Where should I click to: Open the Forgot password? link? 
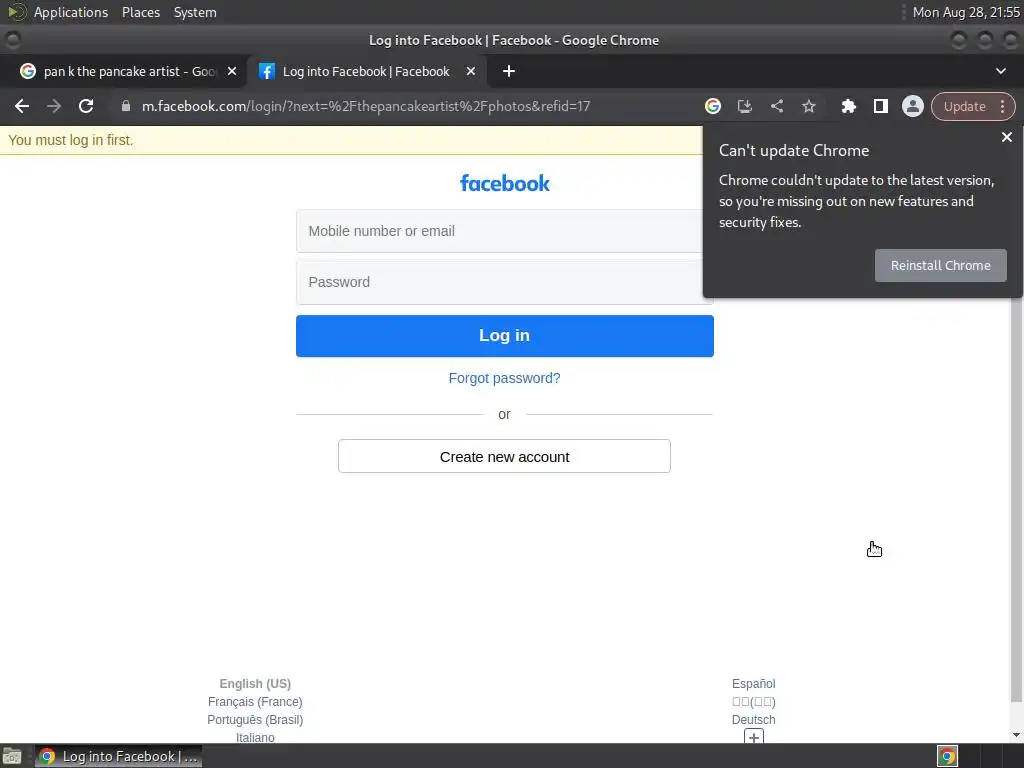pos(504,378)
